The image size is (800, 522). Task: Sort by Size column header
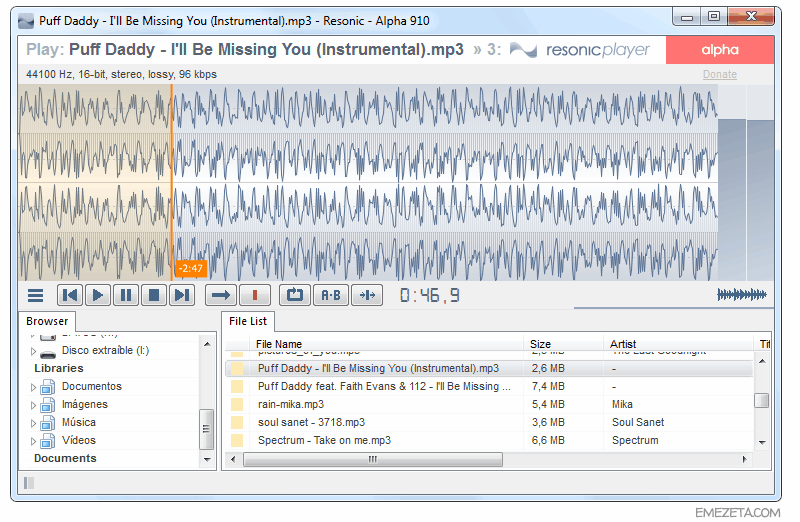tap(563, 344)
